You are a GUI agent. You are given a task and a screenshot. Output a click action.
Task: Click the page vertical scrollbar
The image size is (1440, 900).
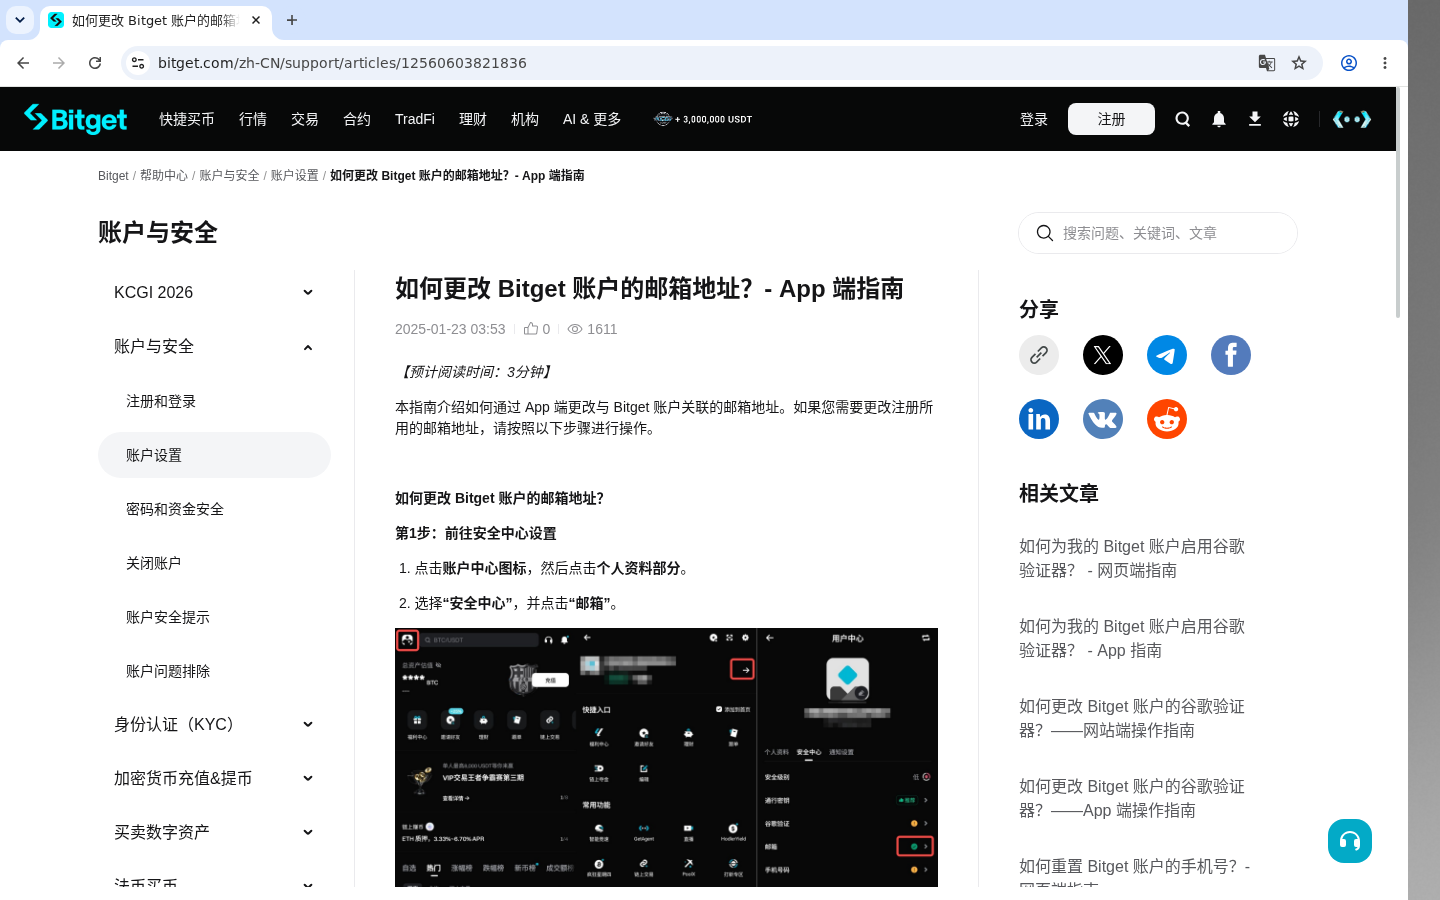coord(1397,203)
